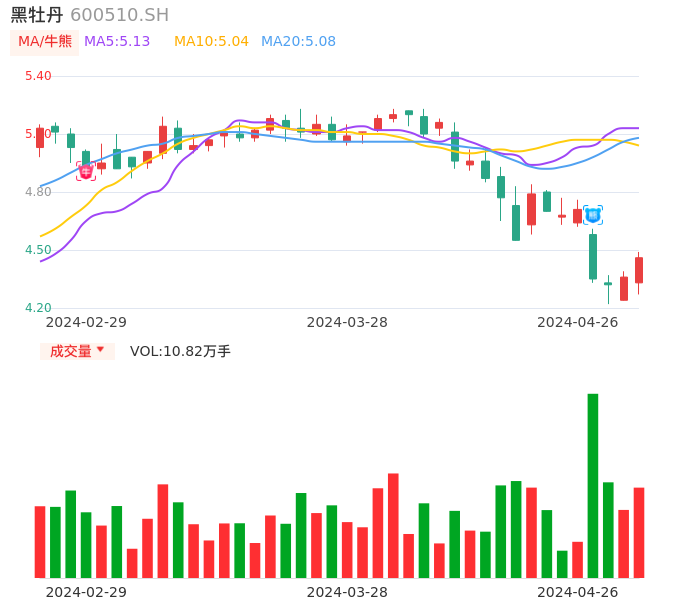Click the MA5:5.13 legend label

117,42
